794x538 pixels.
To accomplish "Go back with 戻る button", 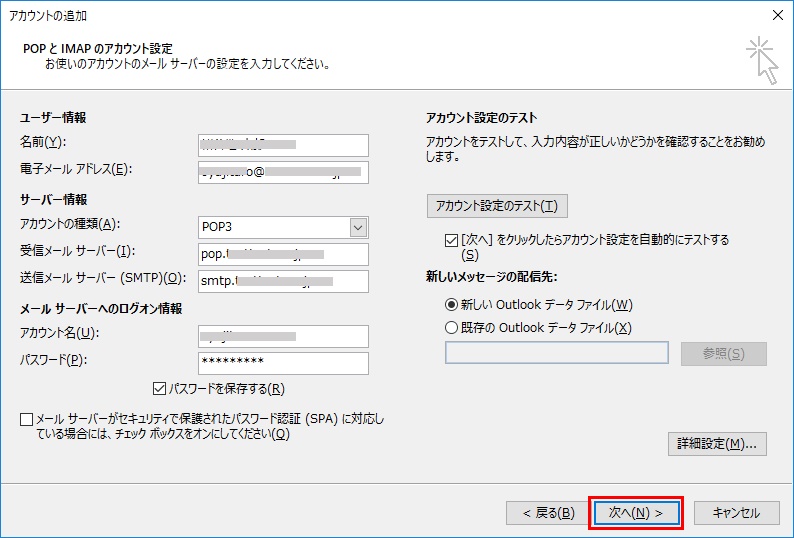I will click(548, 513).
